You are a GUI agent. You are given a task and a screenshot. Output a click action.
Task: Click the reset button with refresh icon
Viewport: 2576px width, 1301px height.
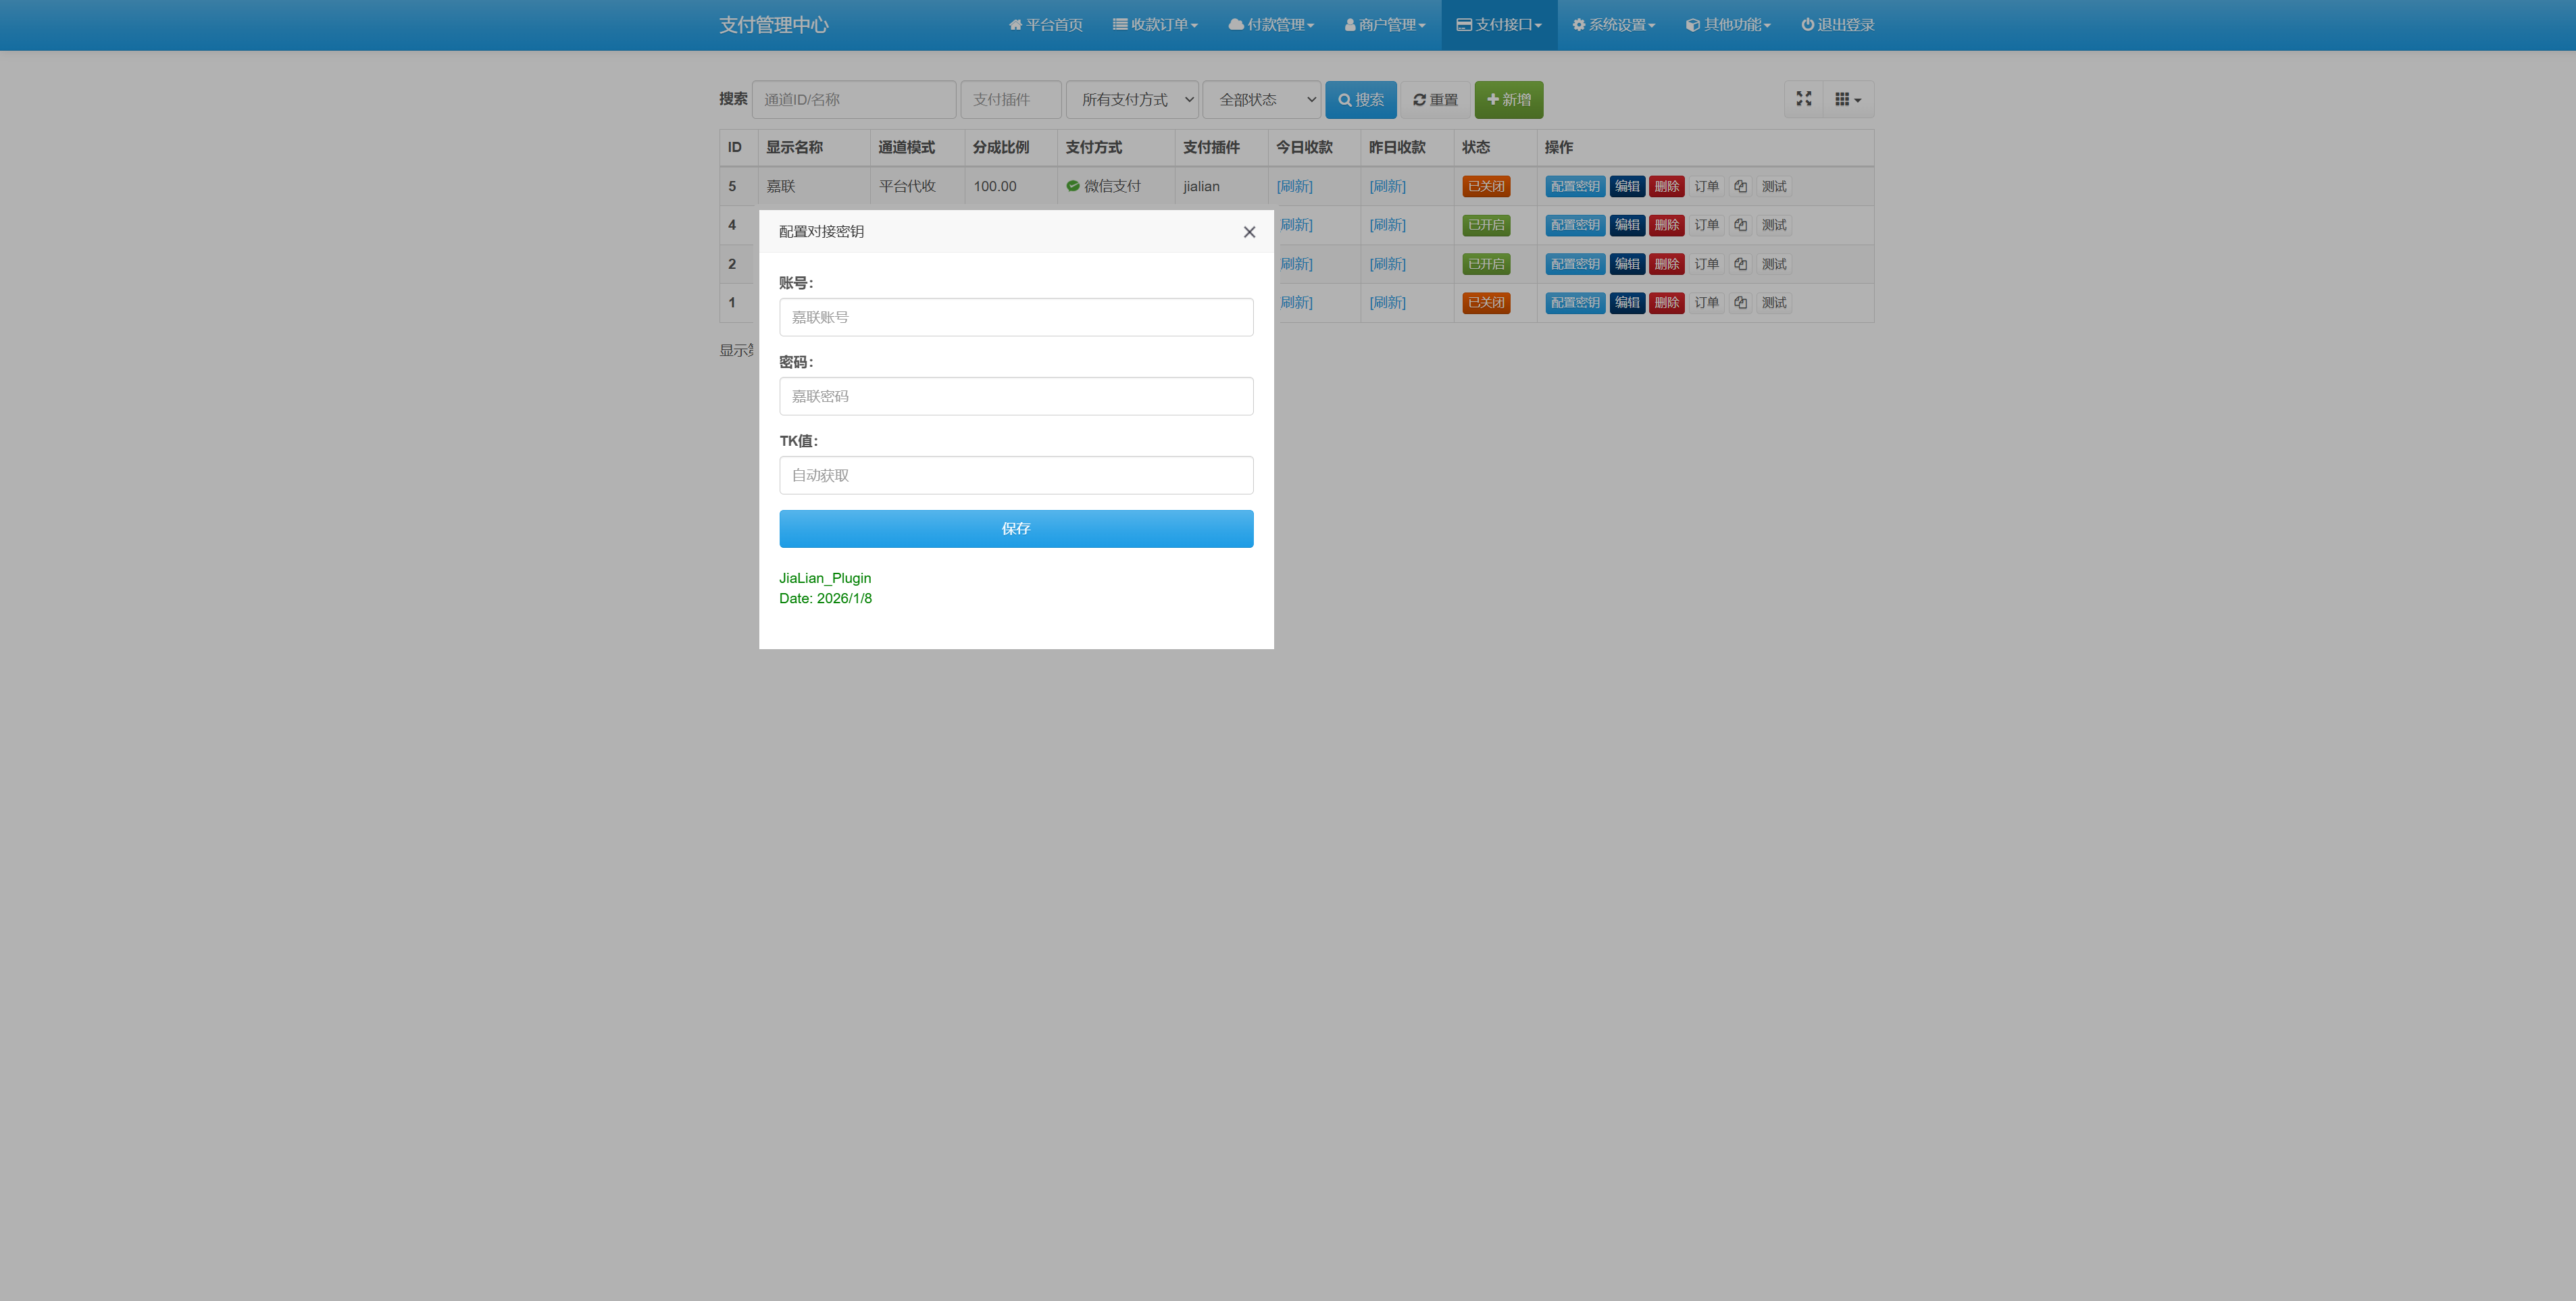click(1434, 100)
